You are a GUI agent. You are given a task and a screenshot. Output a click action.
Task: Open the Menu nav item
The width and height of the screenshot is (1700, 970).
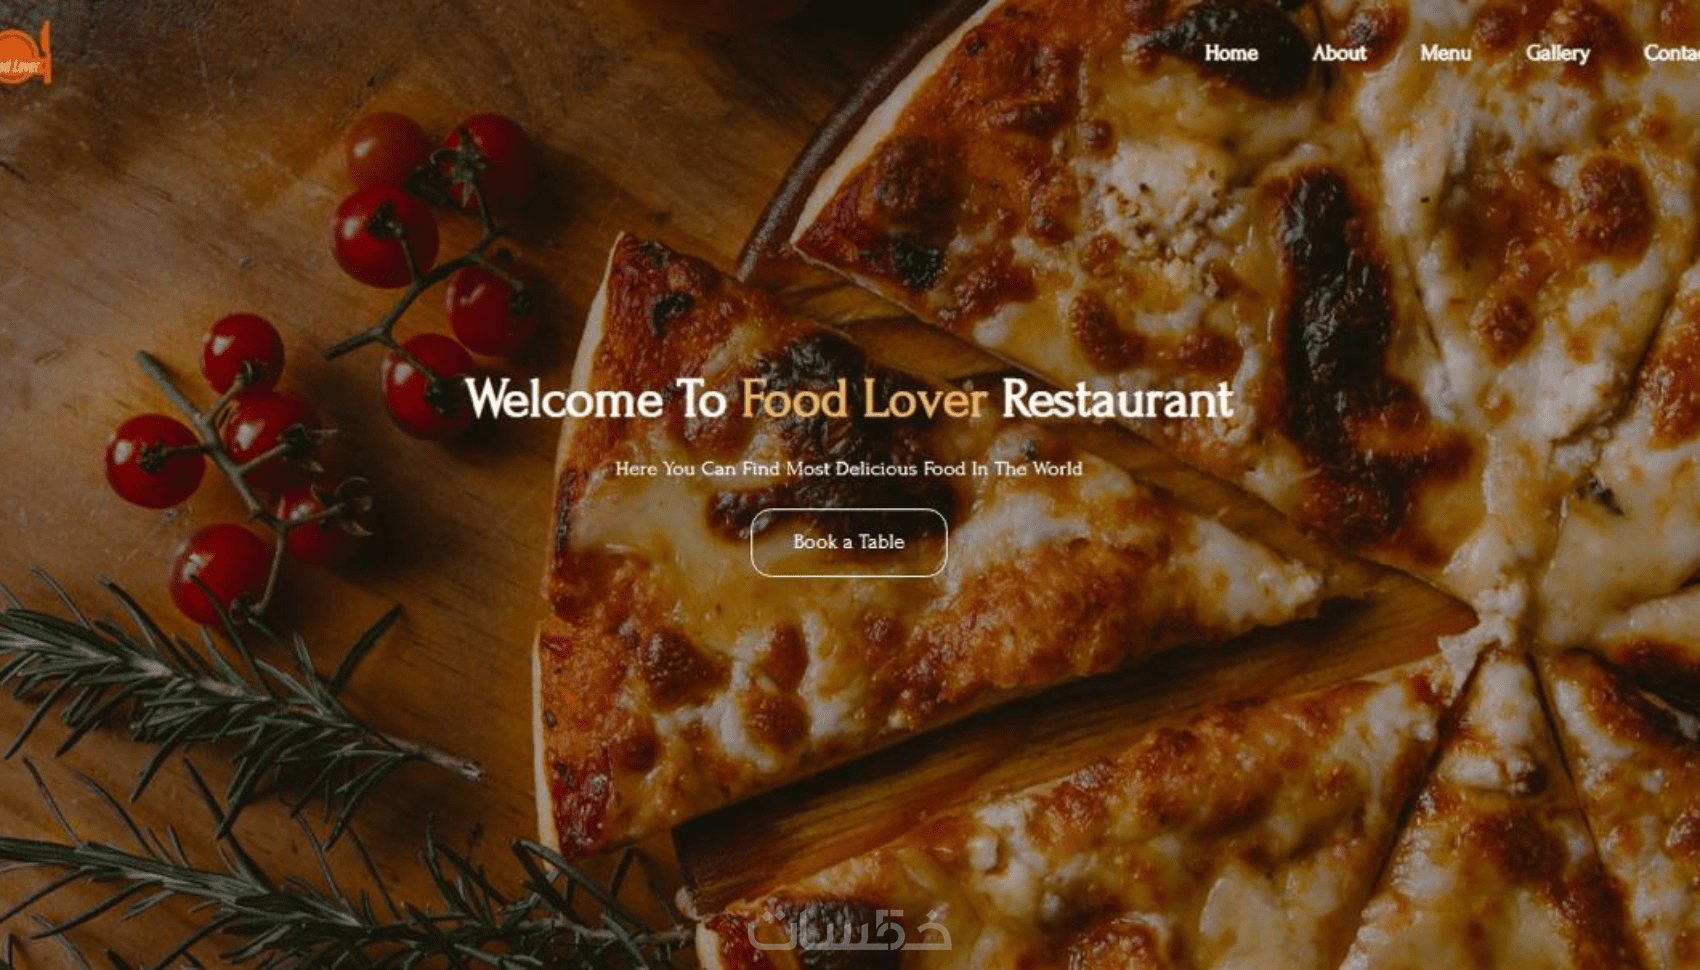tap(1445, 53)
